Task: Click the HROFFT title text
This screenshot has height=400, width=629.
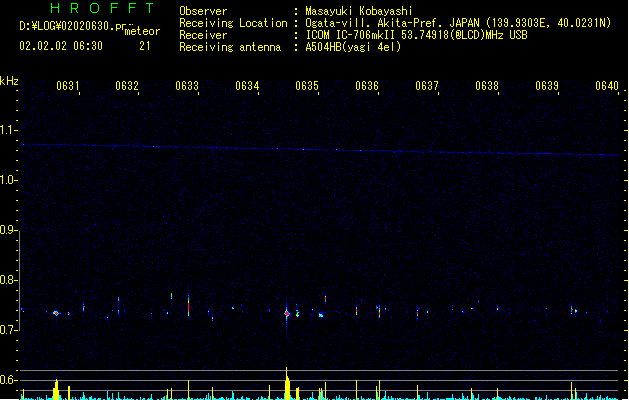Action: click(102, 8)
